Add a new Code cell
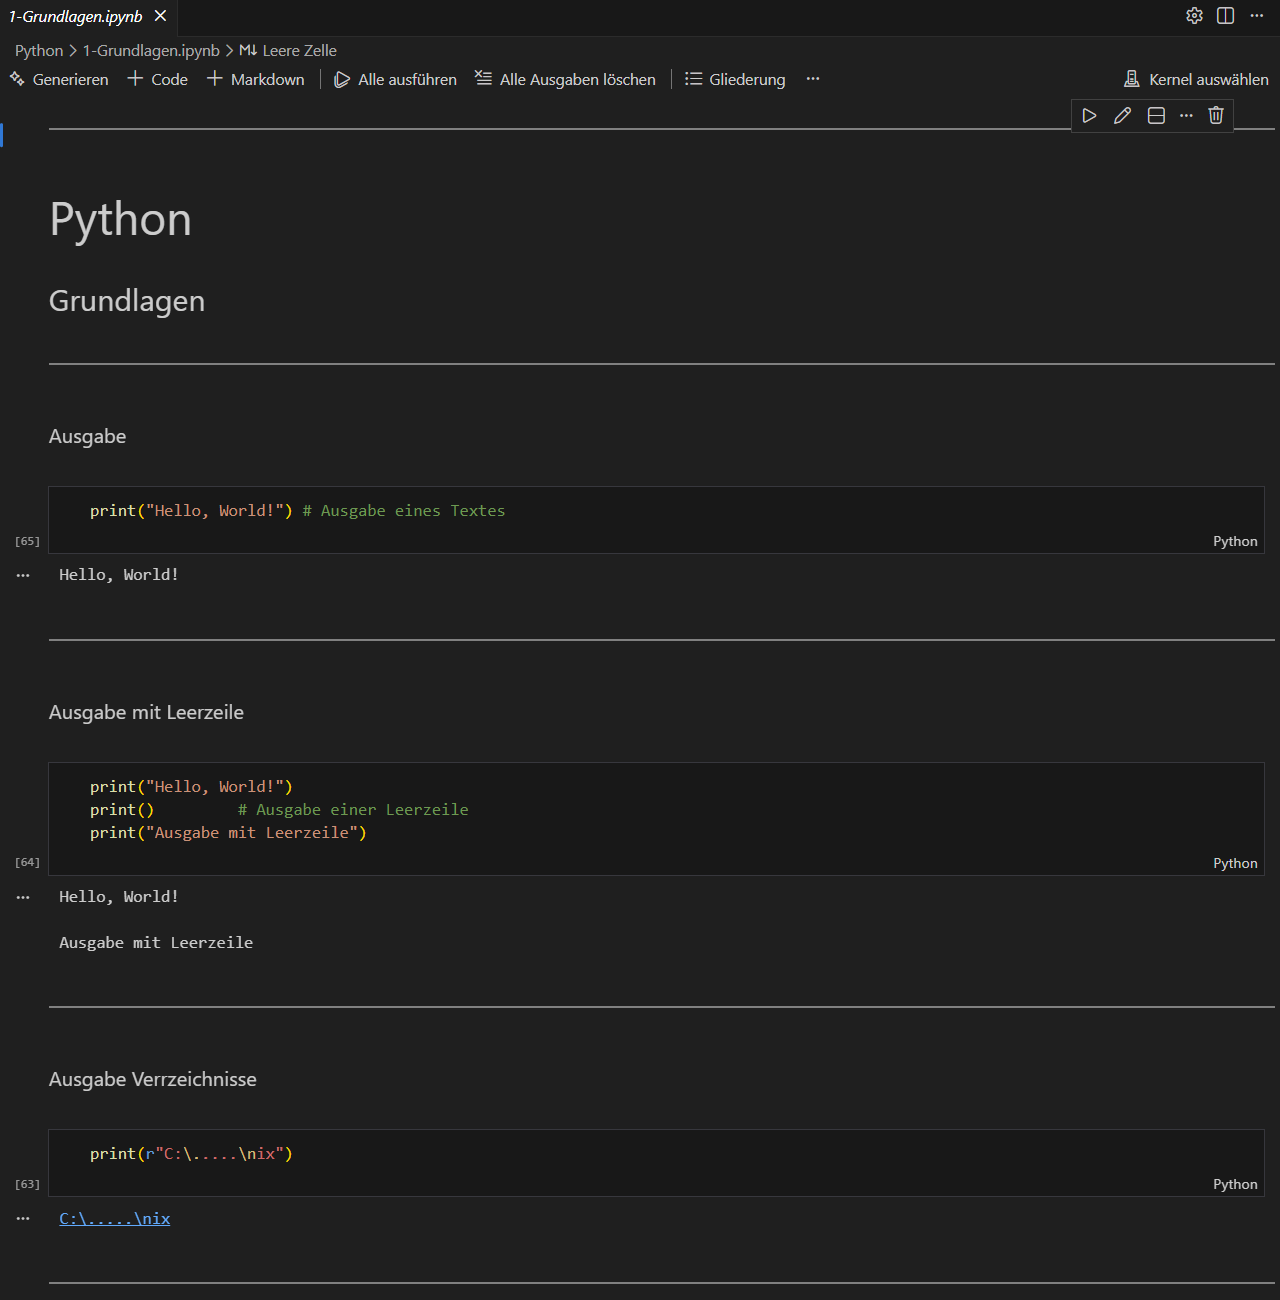1280x1300 pixels. click(x=157, y=79)
